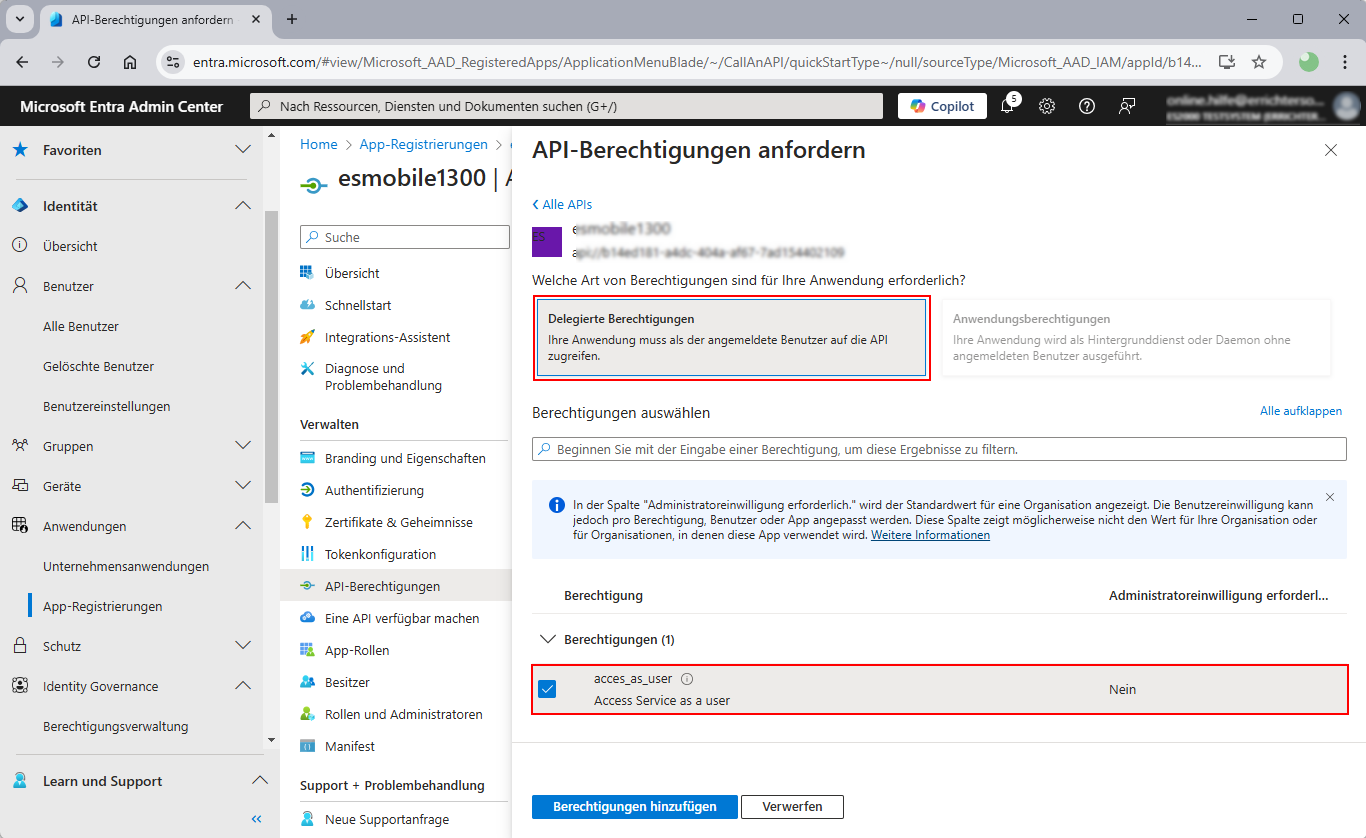This screenshot has height=838, width=1366.
Task: Uncheck the acces_as_user permission checkbox
Action: [547, 689]
